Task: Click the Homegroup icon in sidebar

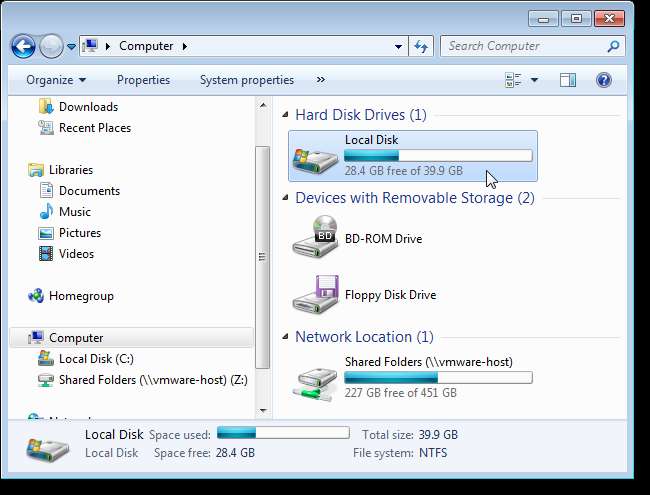Action: (x=36, y=296)
